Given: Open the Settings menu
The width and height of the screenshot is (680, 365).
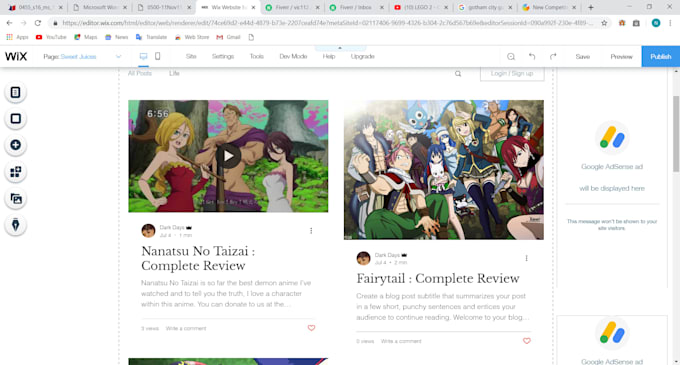Looking at the screenshot, I should (223, 56).
